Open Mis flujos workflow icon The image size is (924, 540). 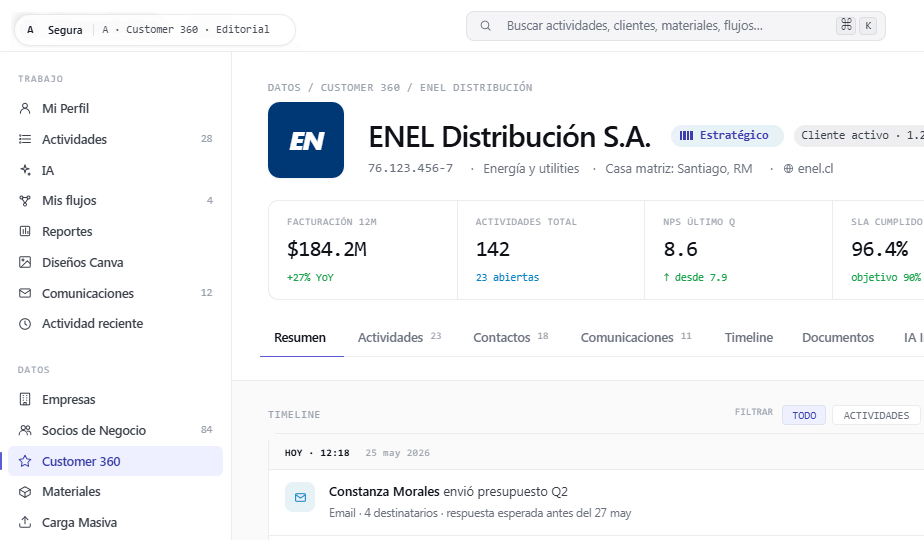(x=25, y=201)
